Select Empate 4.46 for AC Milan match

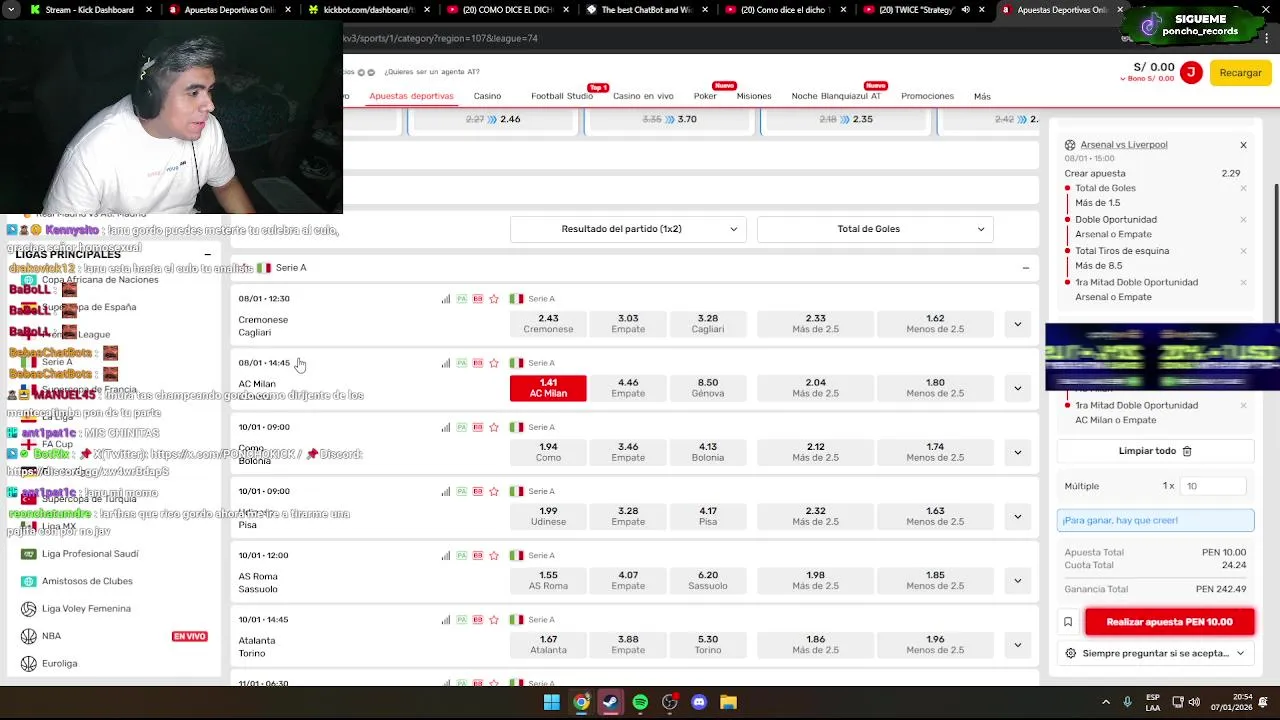pyautogui.click(x=628, y=387)
